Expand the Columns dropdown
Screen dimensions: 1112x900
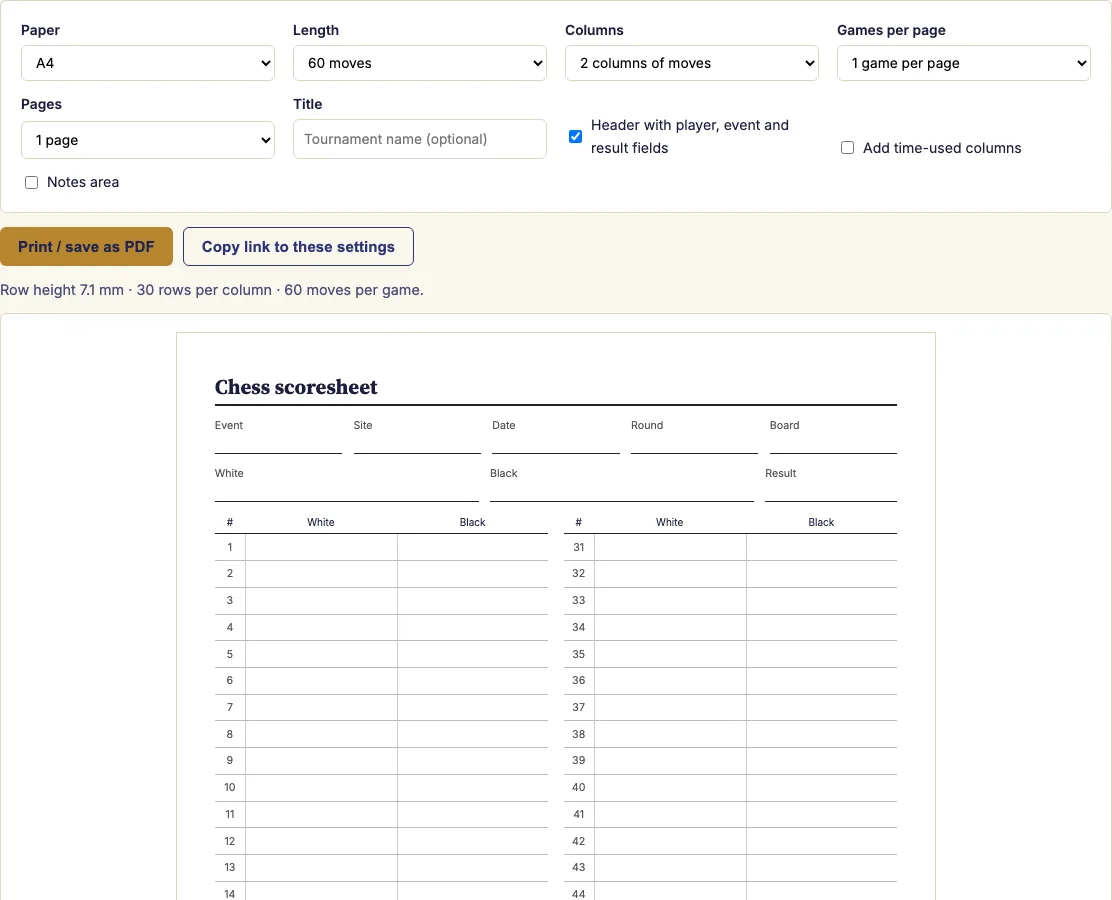click(691, 63)
